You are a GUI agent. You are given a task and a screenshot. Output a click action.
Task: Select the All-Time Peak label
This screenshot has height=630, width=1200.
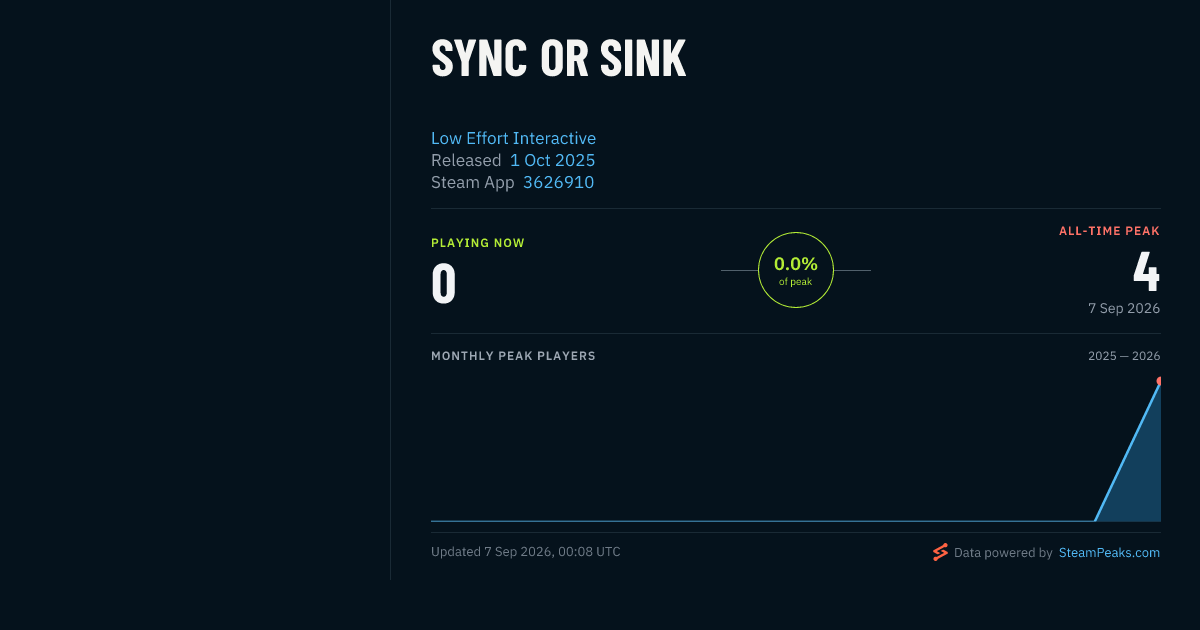tap(1109, 231)
